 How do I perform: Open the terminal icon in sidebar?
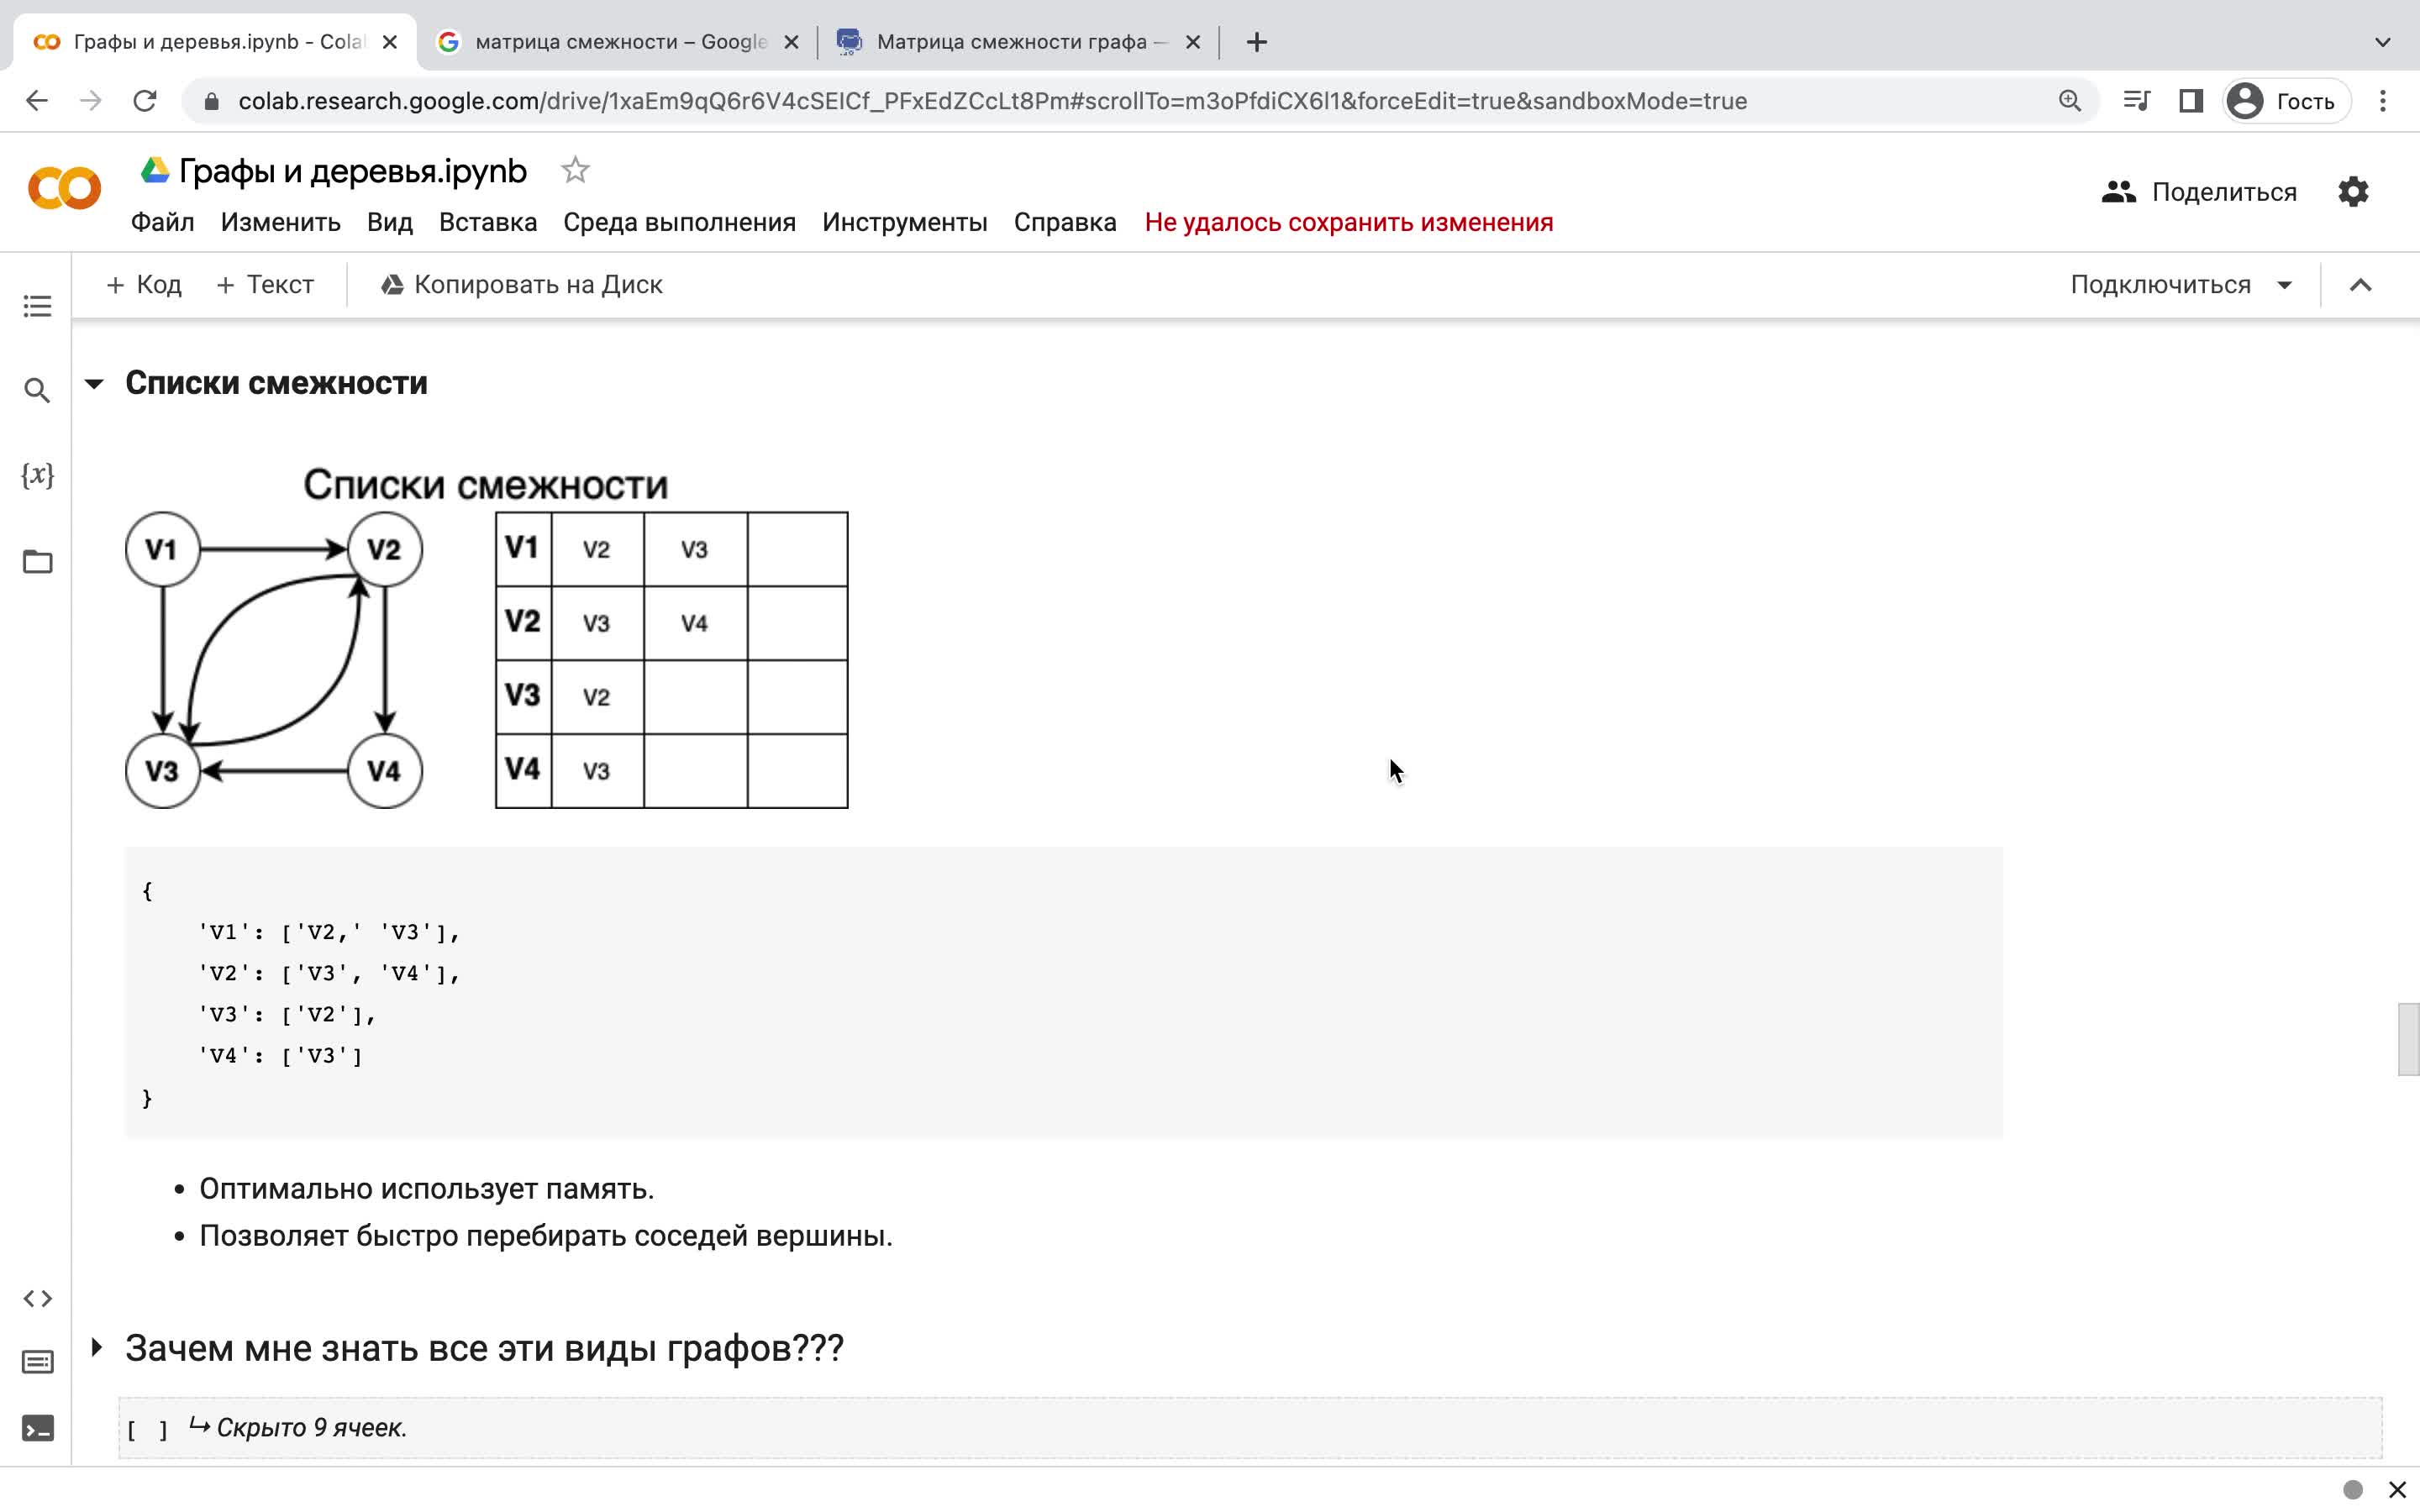[37, 1428]
